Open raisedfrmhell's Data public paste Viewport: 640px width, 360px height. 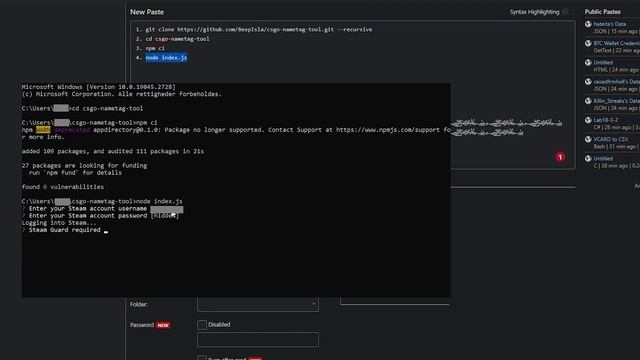(616, 82)
